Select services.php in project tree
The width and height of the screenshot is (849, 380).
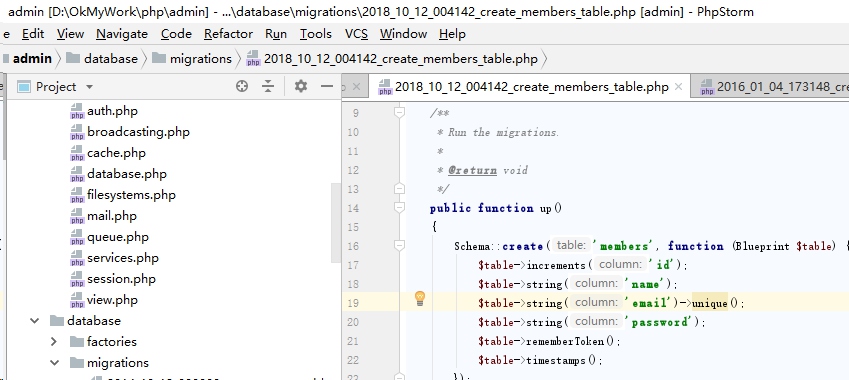coord(122,258)
